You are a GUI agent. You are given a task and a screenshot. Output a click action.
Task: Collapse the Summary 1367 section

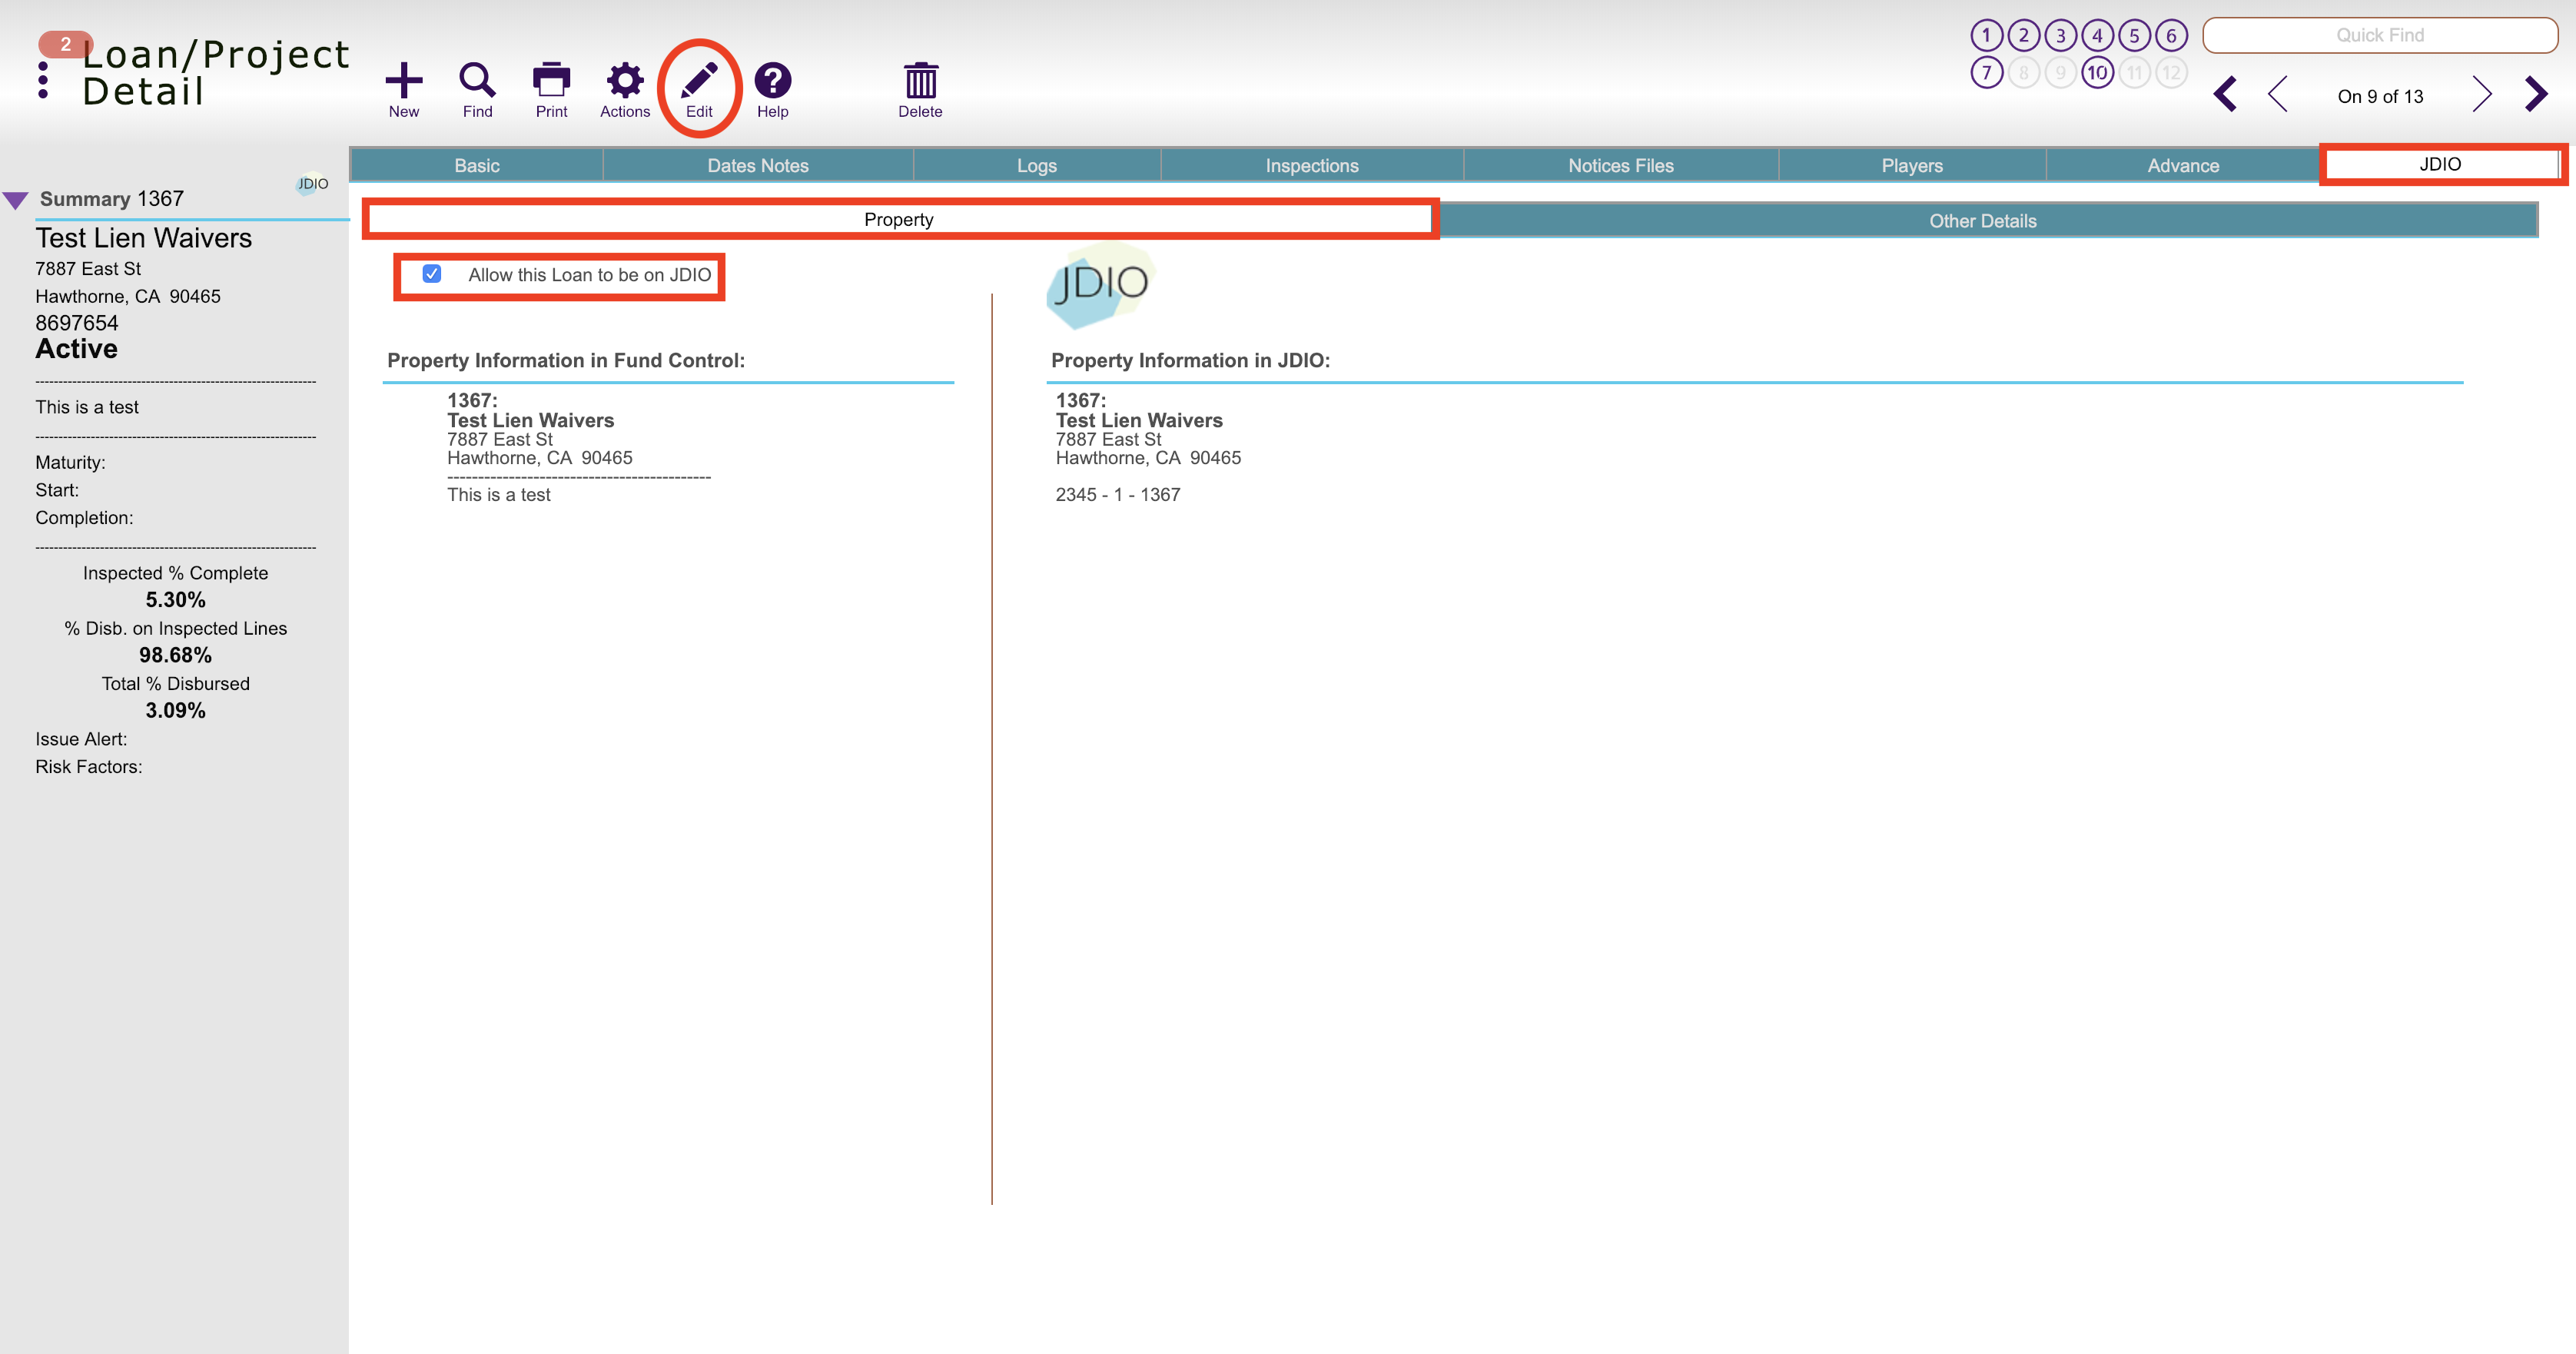coord(16,198)
